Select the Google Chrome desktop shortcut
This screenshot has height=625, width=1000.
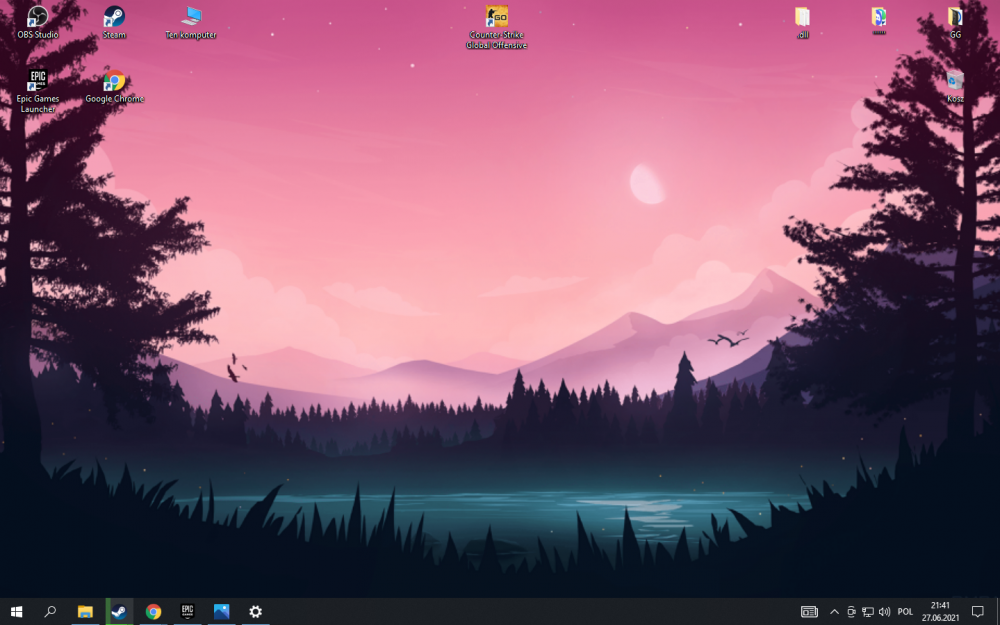tap(114, 86)
